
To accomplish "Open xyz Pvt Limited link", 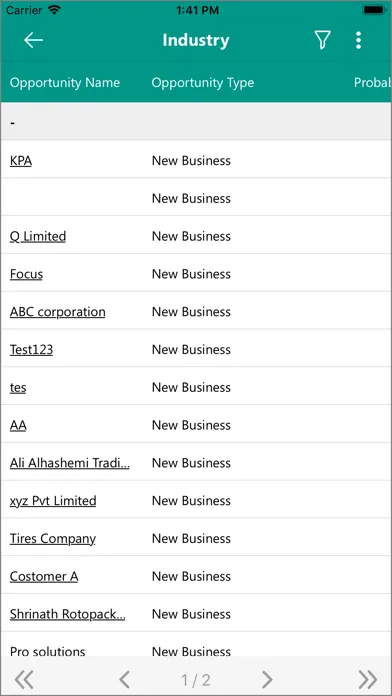I will click(53, 501).
